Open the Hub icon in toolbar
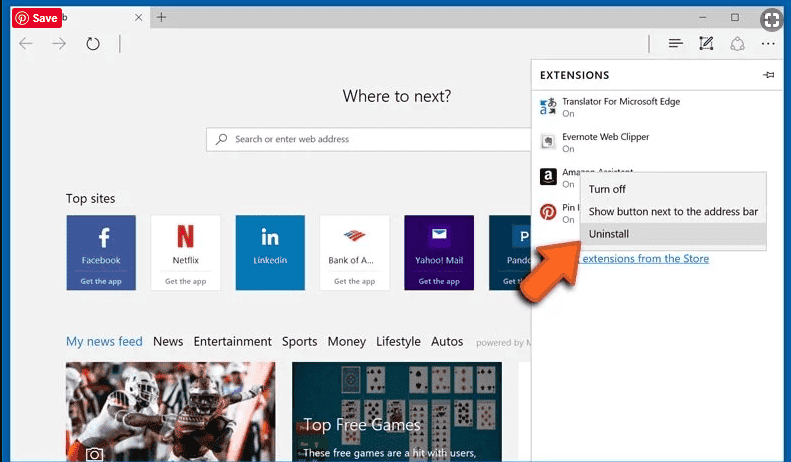Image resolution: width=791 pixels, height=462 pixels. 675,44
